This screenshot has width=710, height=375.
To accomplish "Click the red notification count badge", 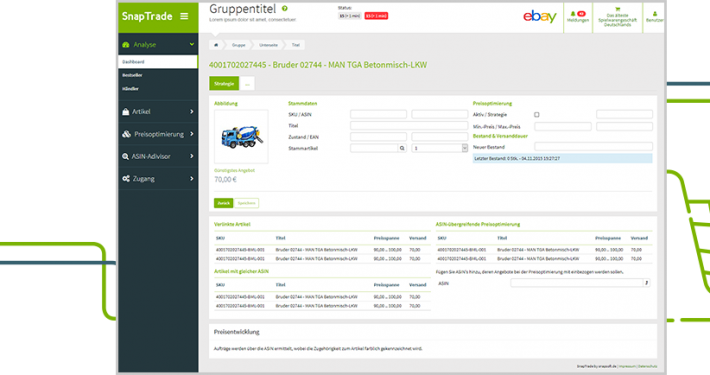I will (x=581, y=14).
